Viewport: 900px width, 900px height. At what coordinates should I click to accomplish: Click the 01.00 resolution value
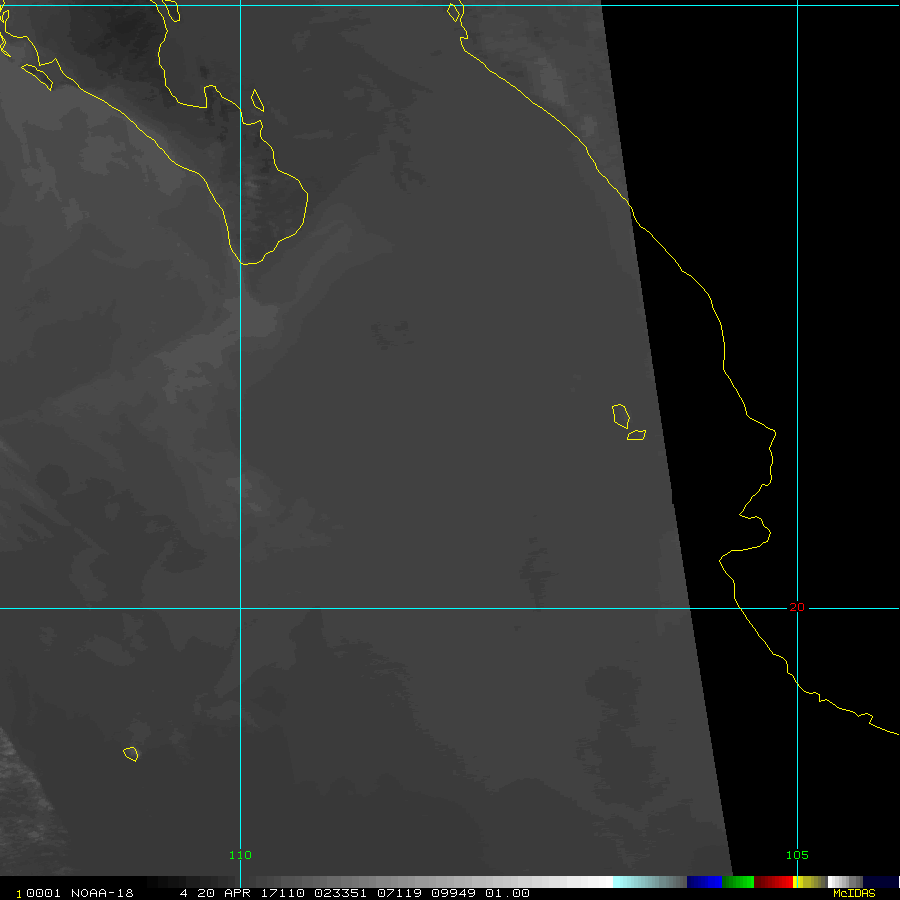click(x=507, y=893)
